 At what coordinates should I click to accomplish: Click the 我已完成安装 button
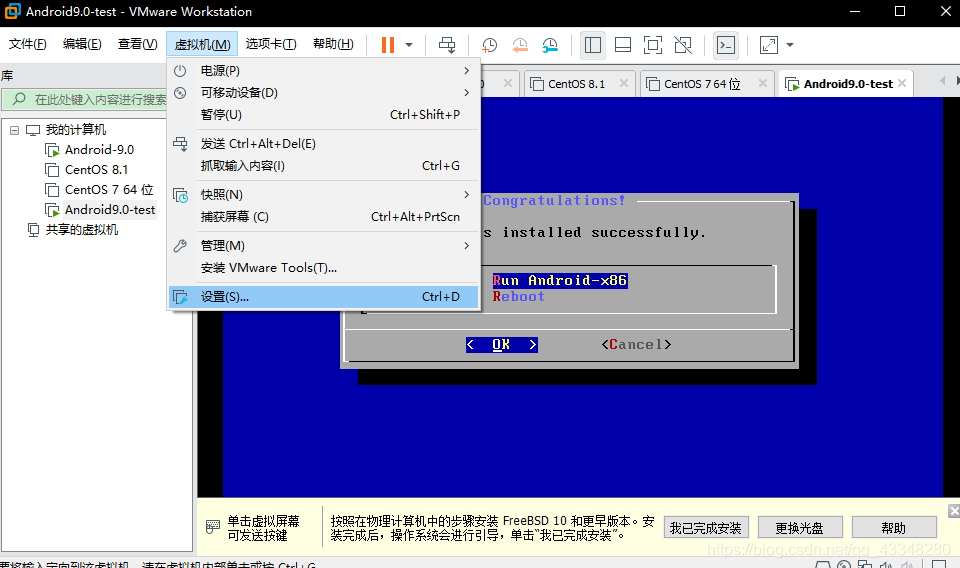706,528
